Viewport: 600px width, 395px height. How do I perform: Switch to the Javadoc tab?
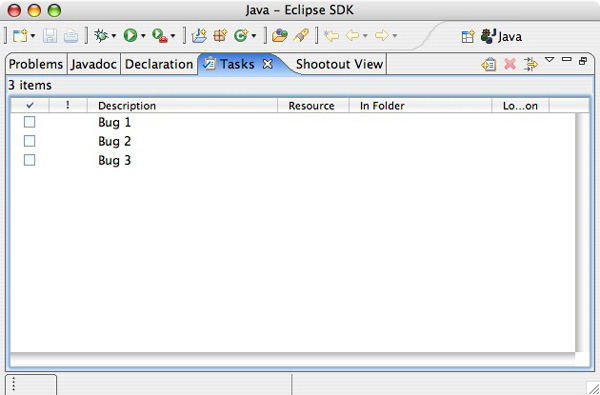(94, 64)
